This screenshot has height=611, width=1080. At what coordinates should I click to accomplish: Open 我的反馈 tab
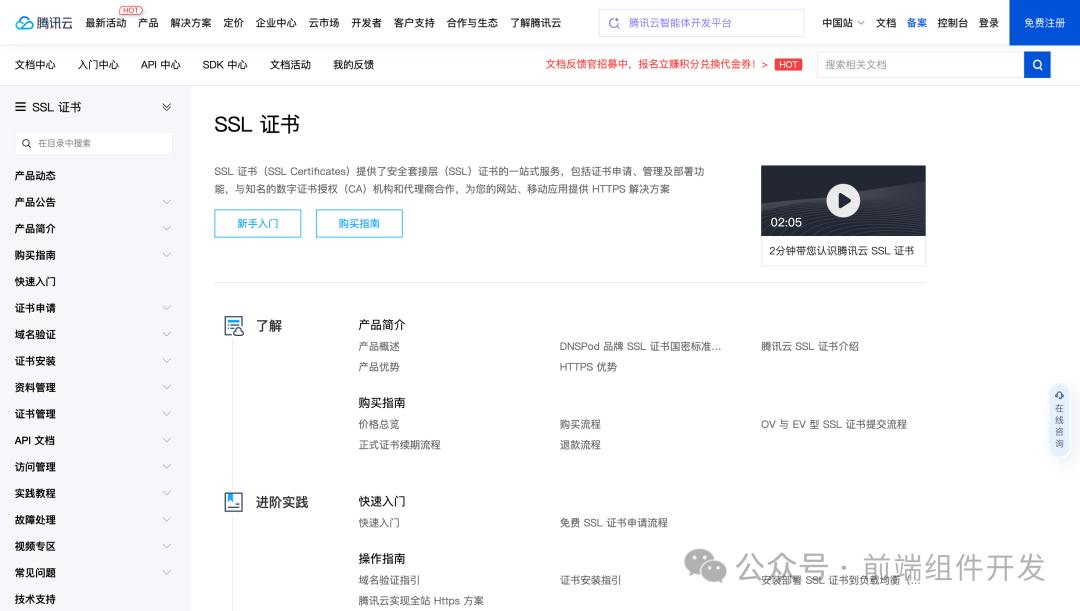click(353, 65)
